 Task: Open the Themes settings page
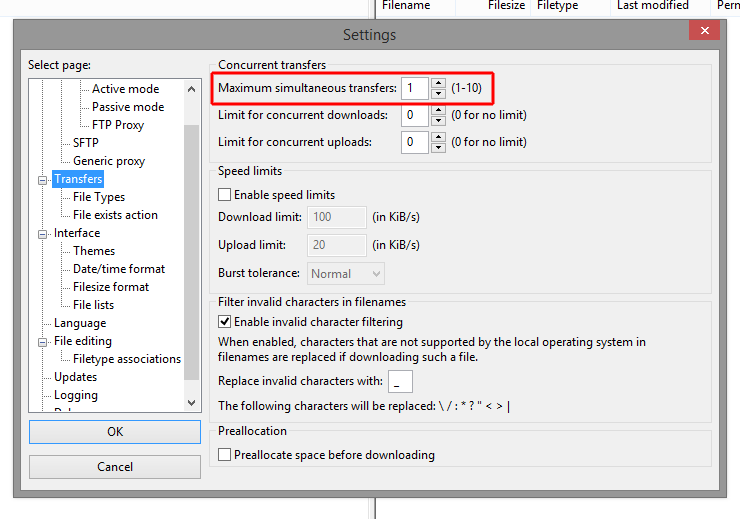(x=94, y=251)
